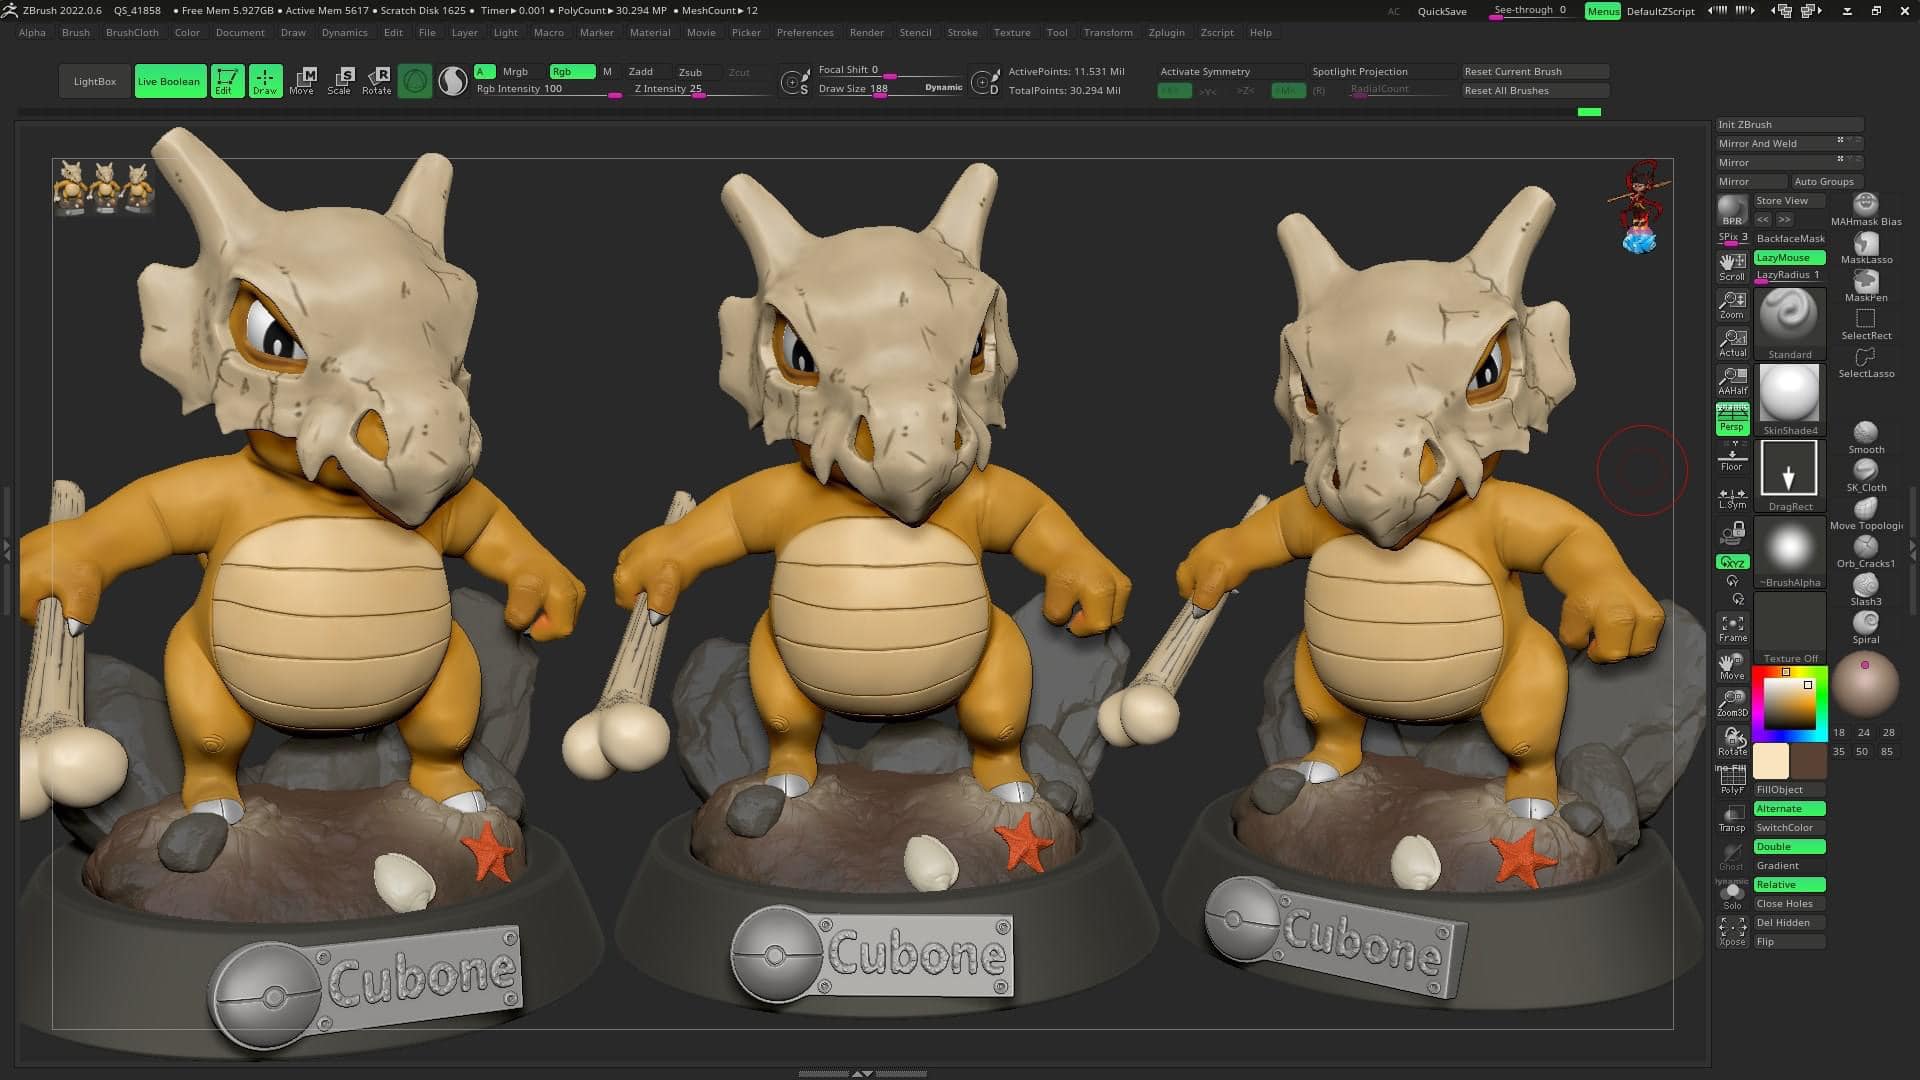Click the main beige color swatch
The image size is (1920, 1080).
click(1771, 761)
